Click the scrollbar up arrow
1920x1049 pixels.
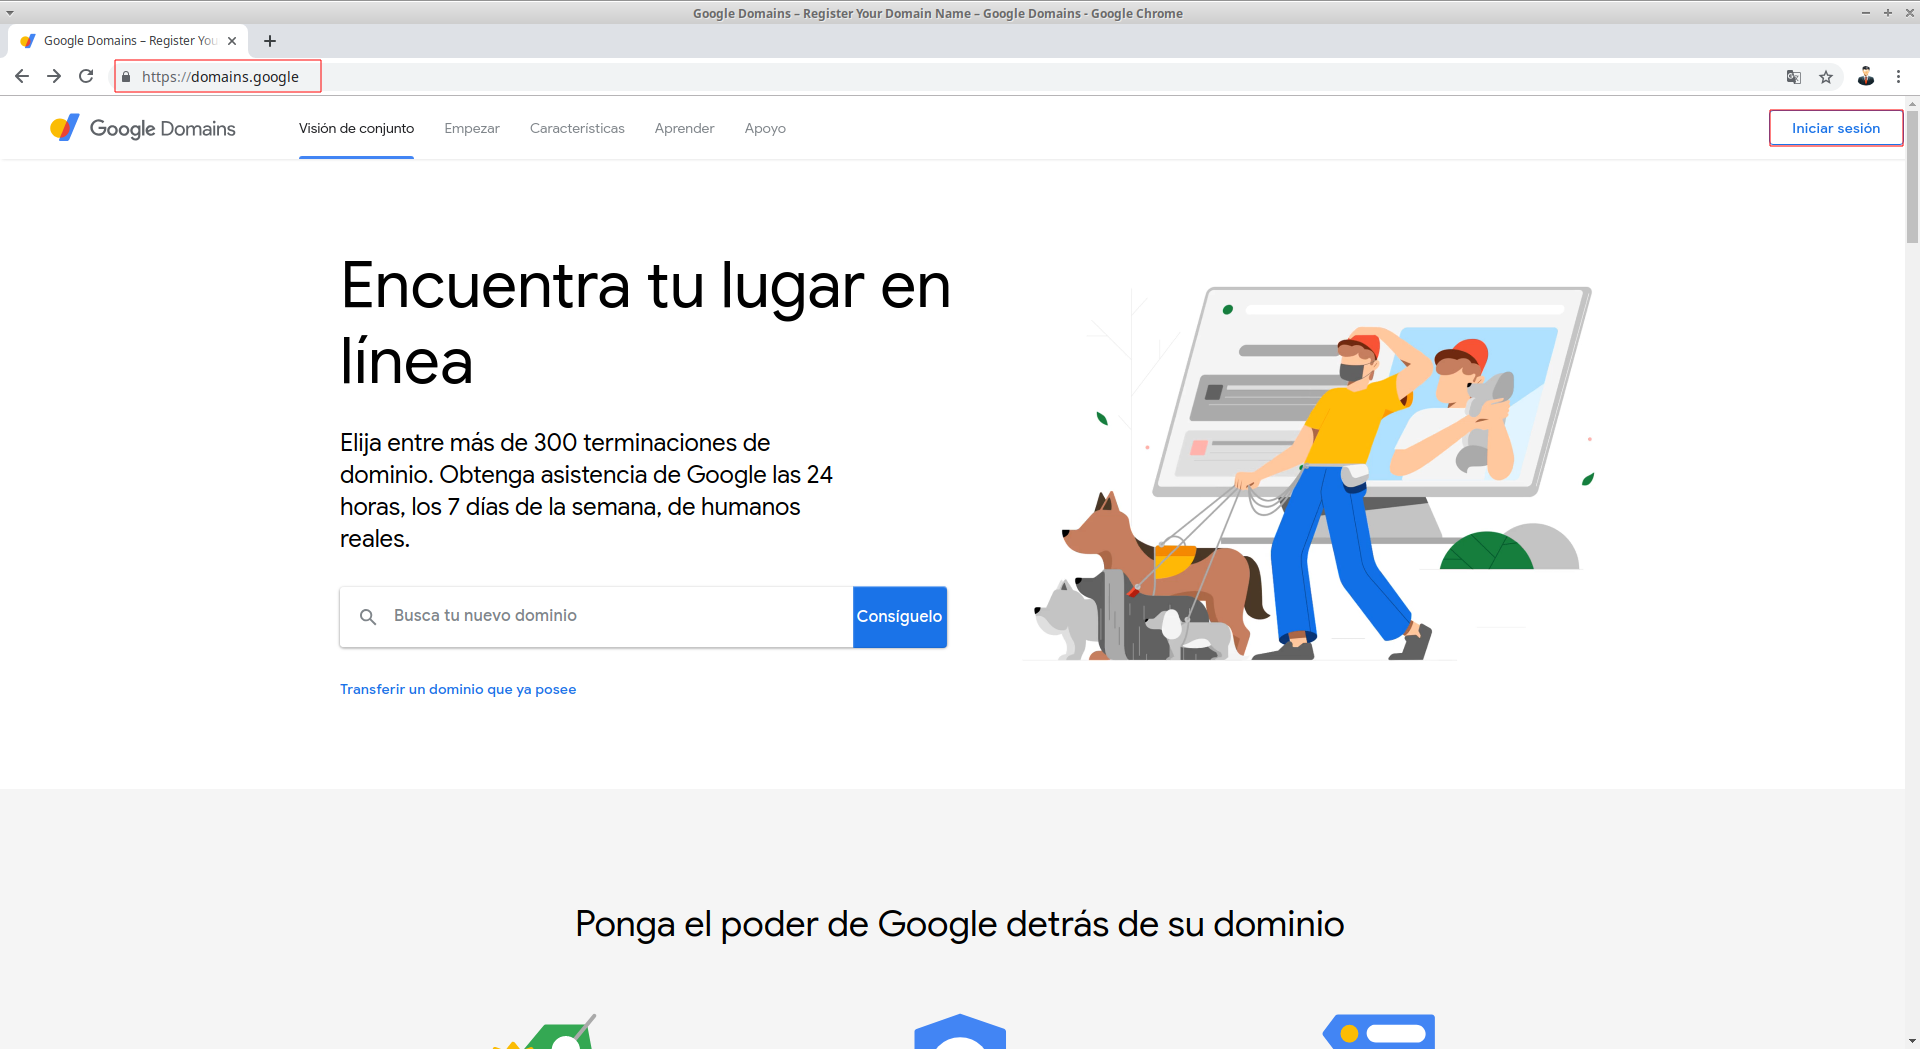tap(1912, 103)
